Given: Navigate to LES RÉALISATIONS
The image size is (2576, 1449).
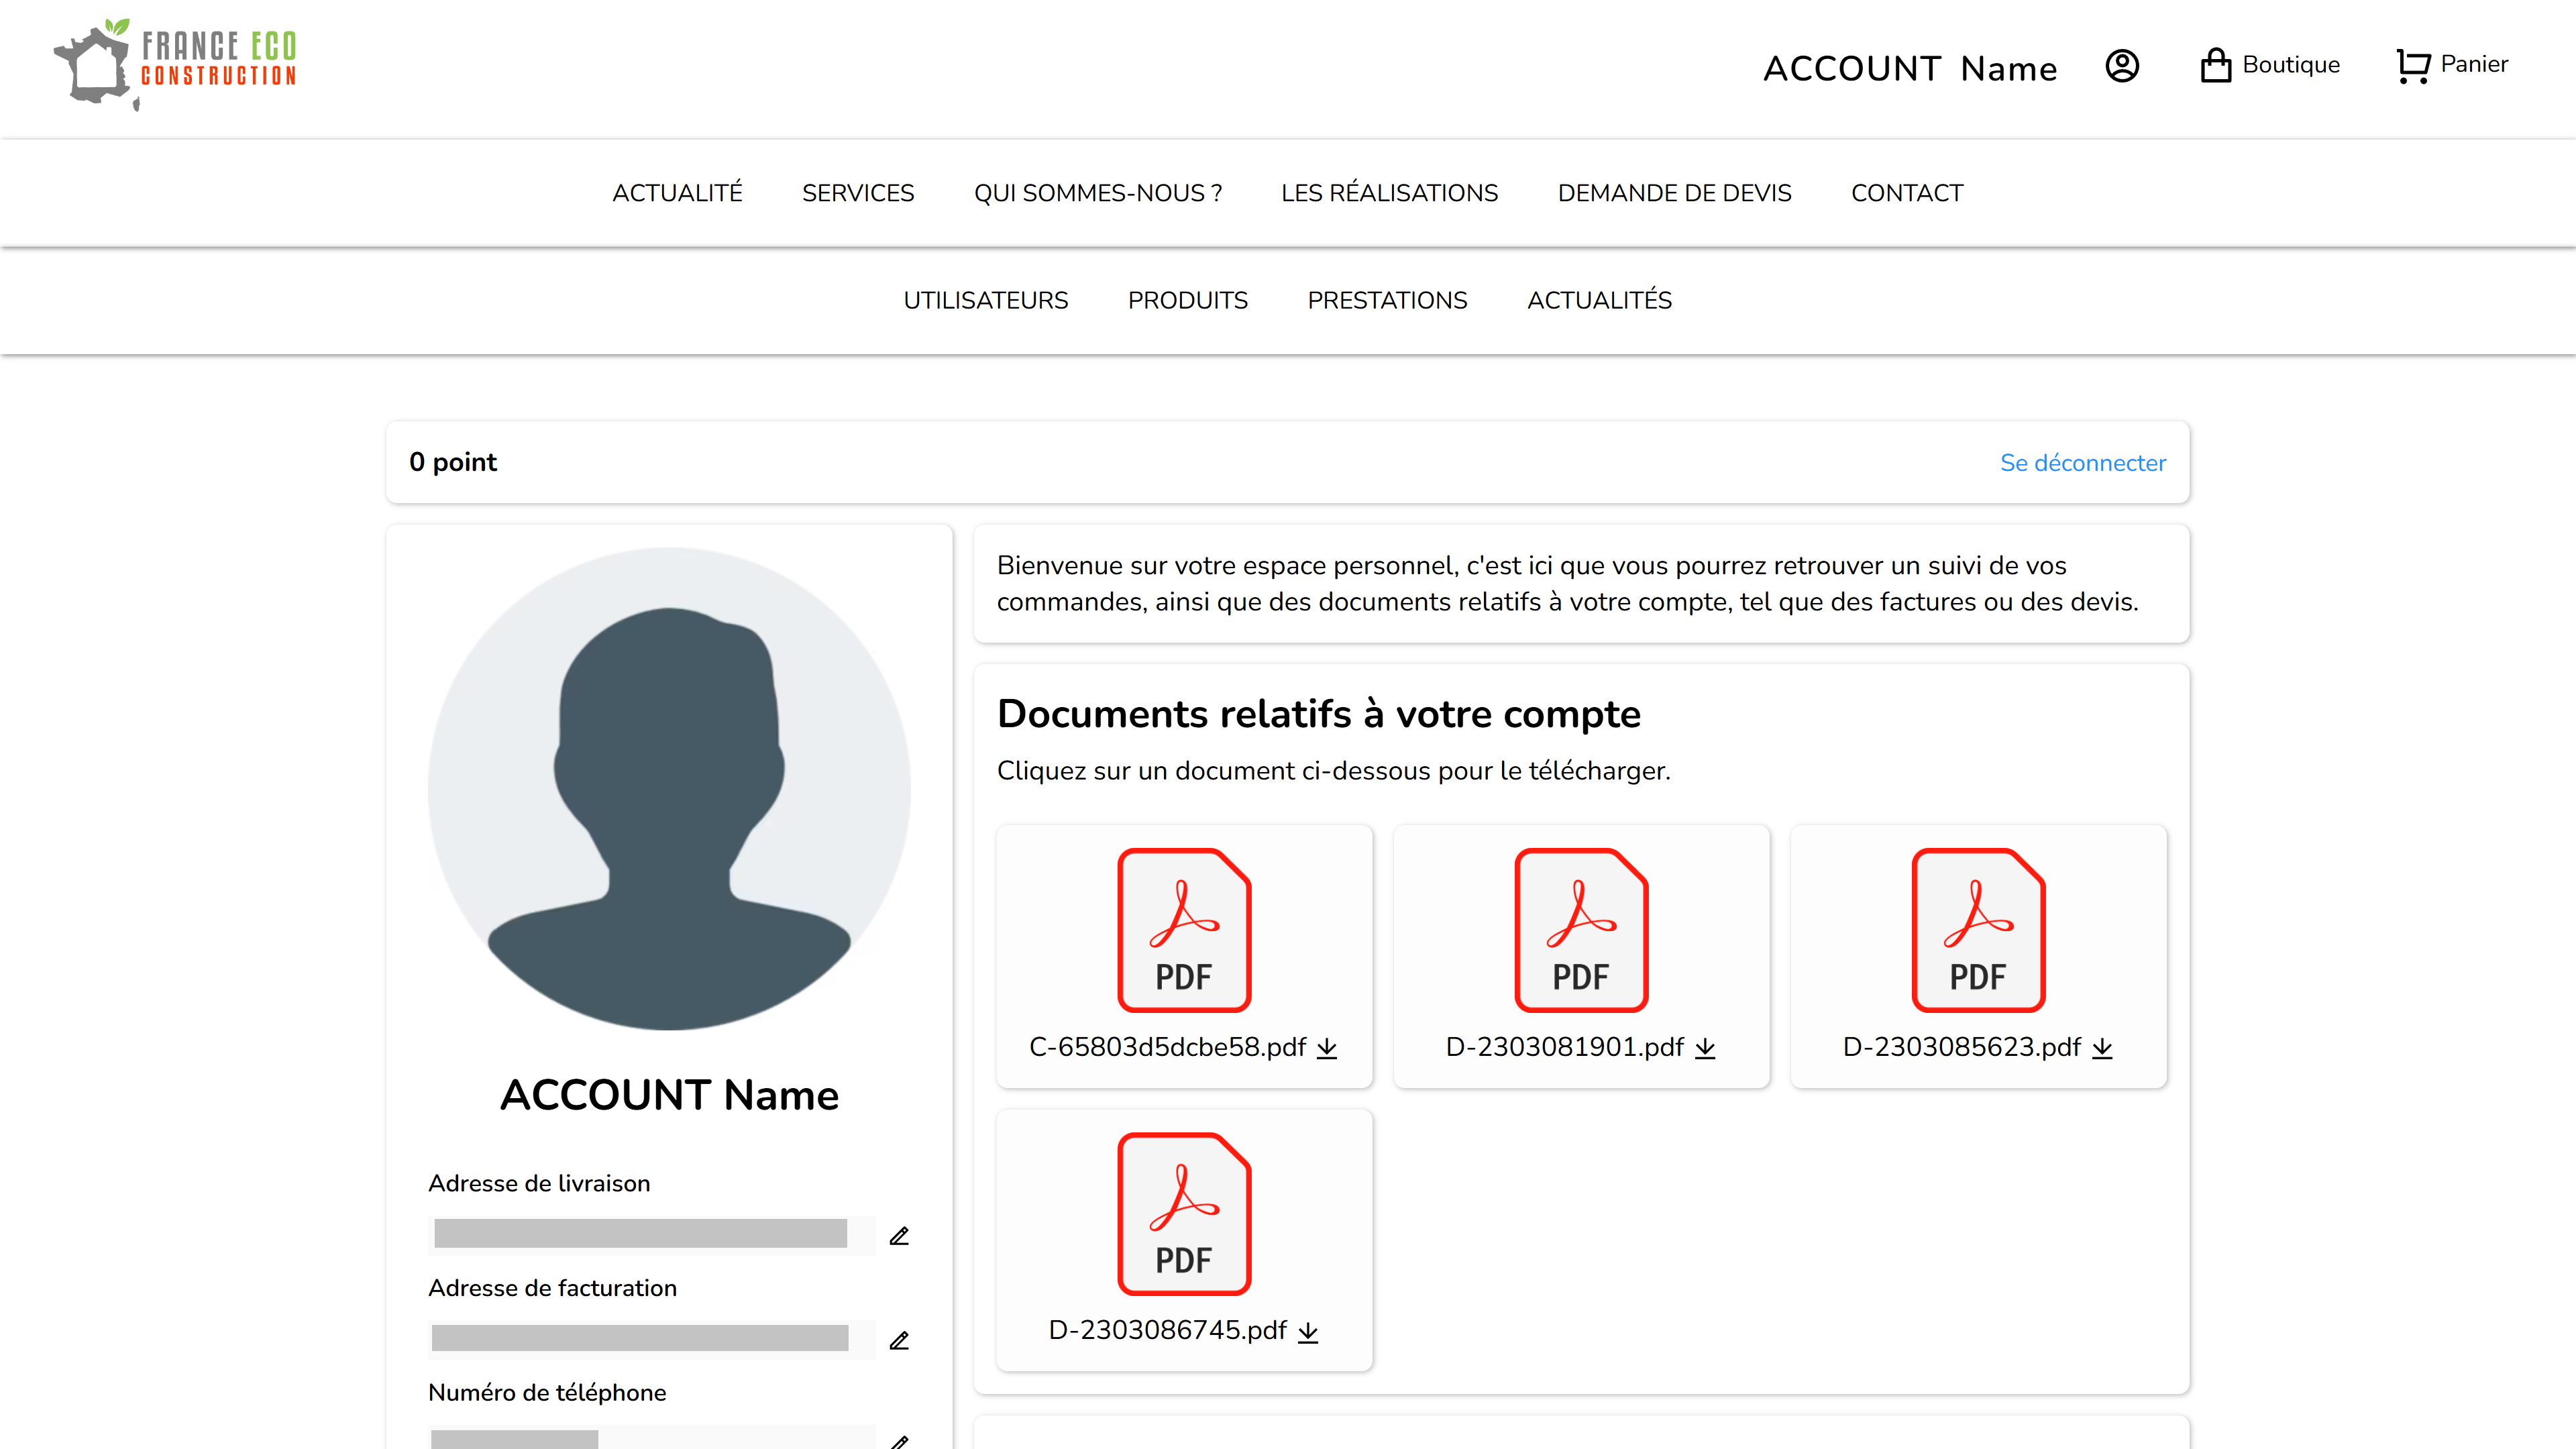Looking at the screenshot, I should (1389, 193).
